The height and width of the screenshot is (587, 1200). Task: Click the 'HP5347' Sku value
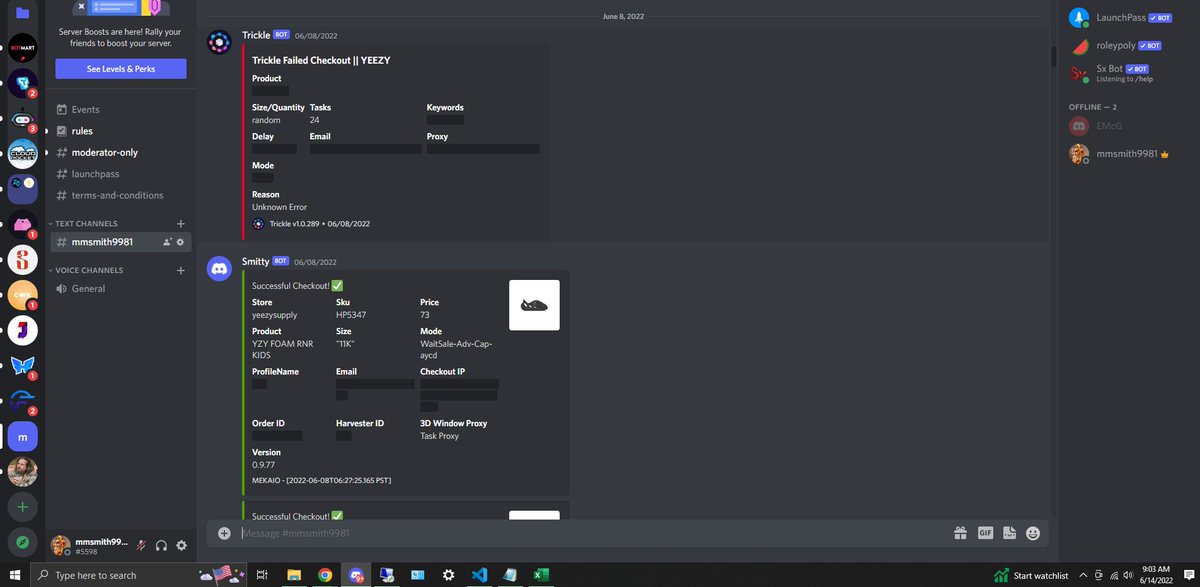point(350,314)
